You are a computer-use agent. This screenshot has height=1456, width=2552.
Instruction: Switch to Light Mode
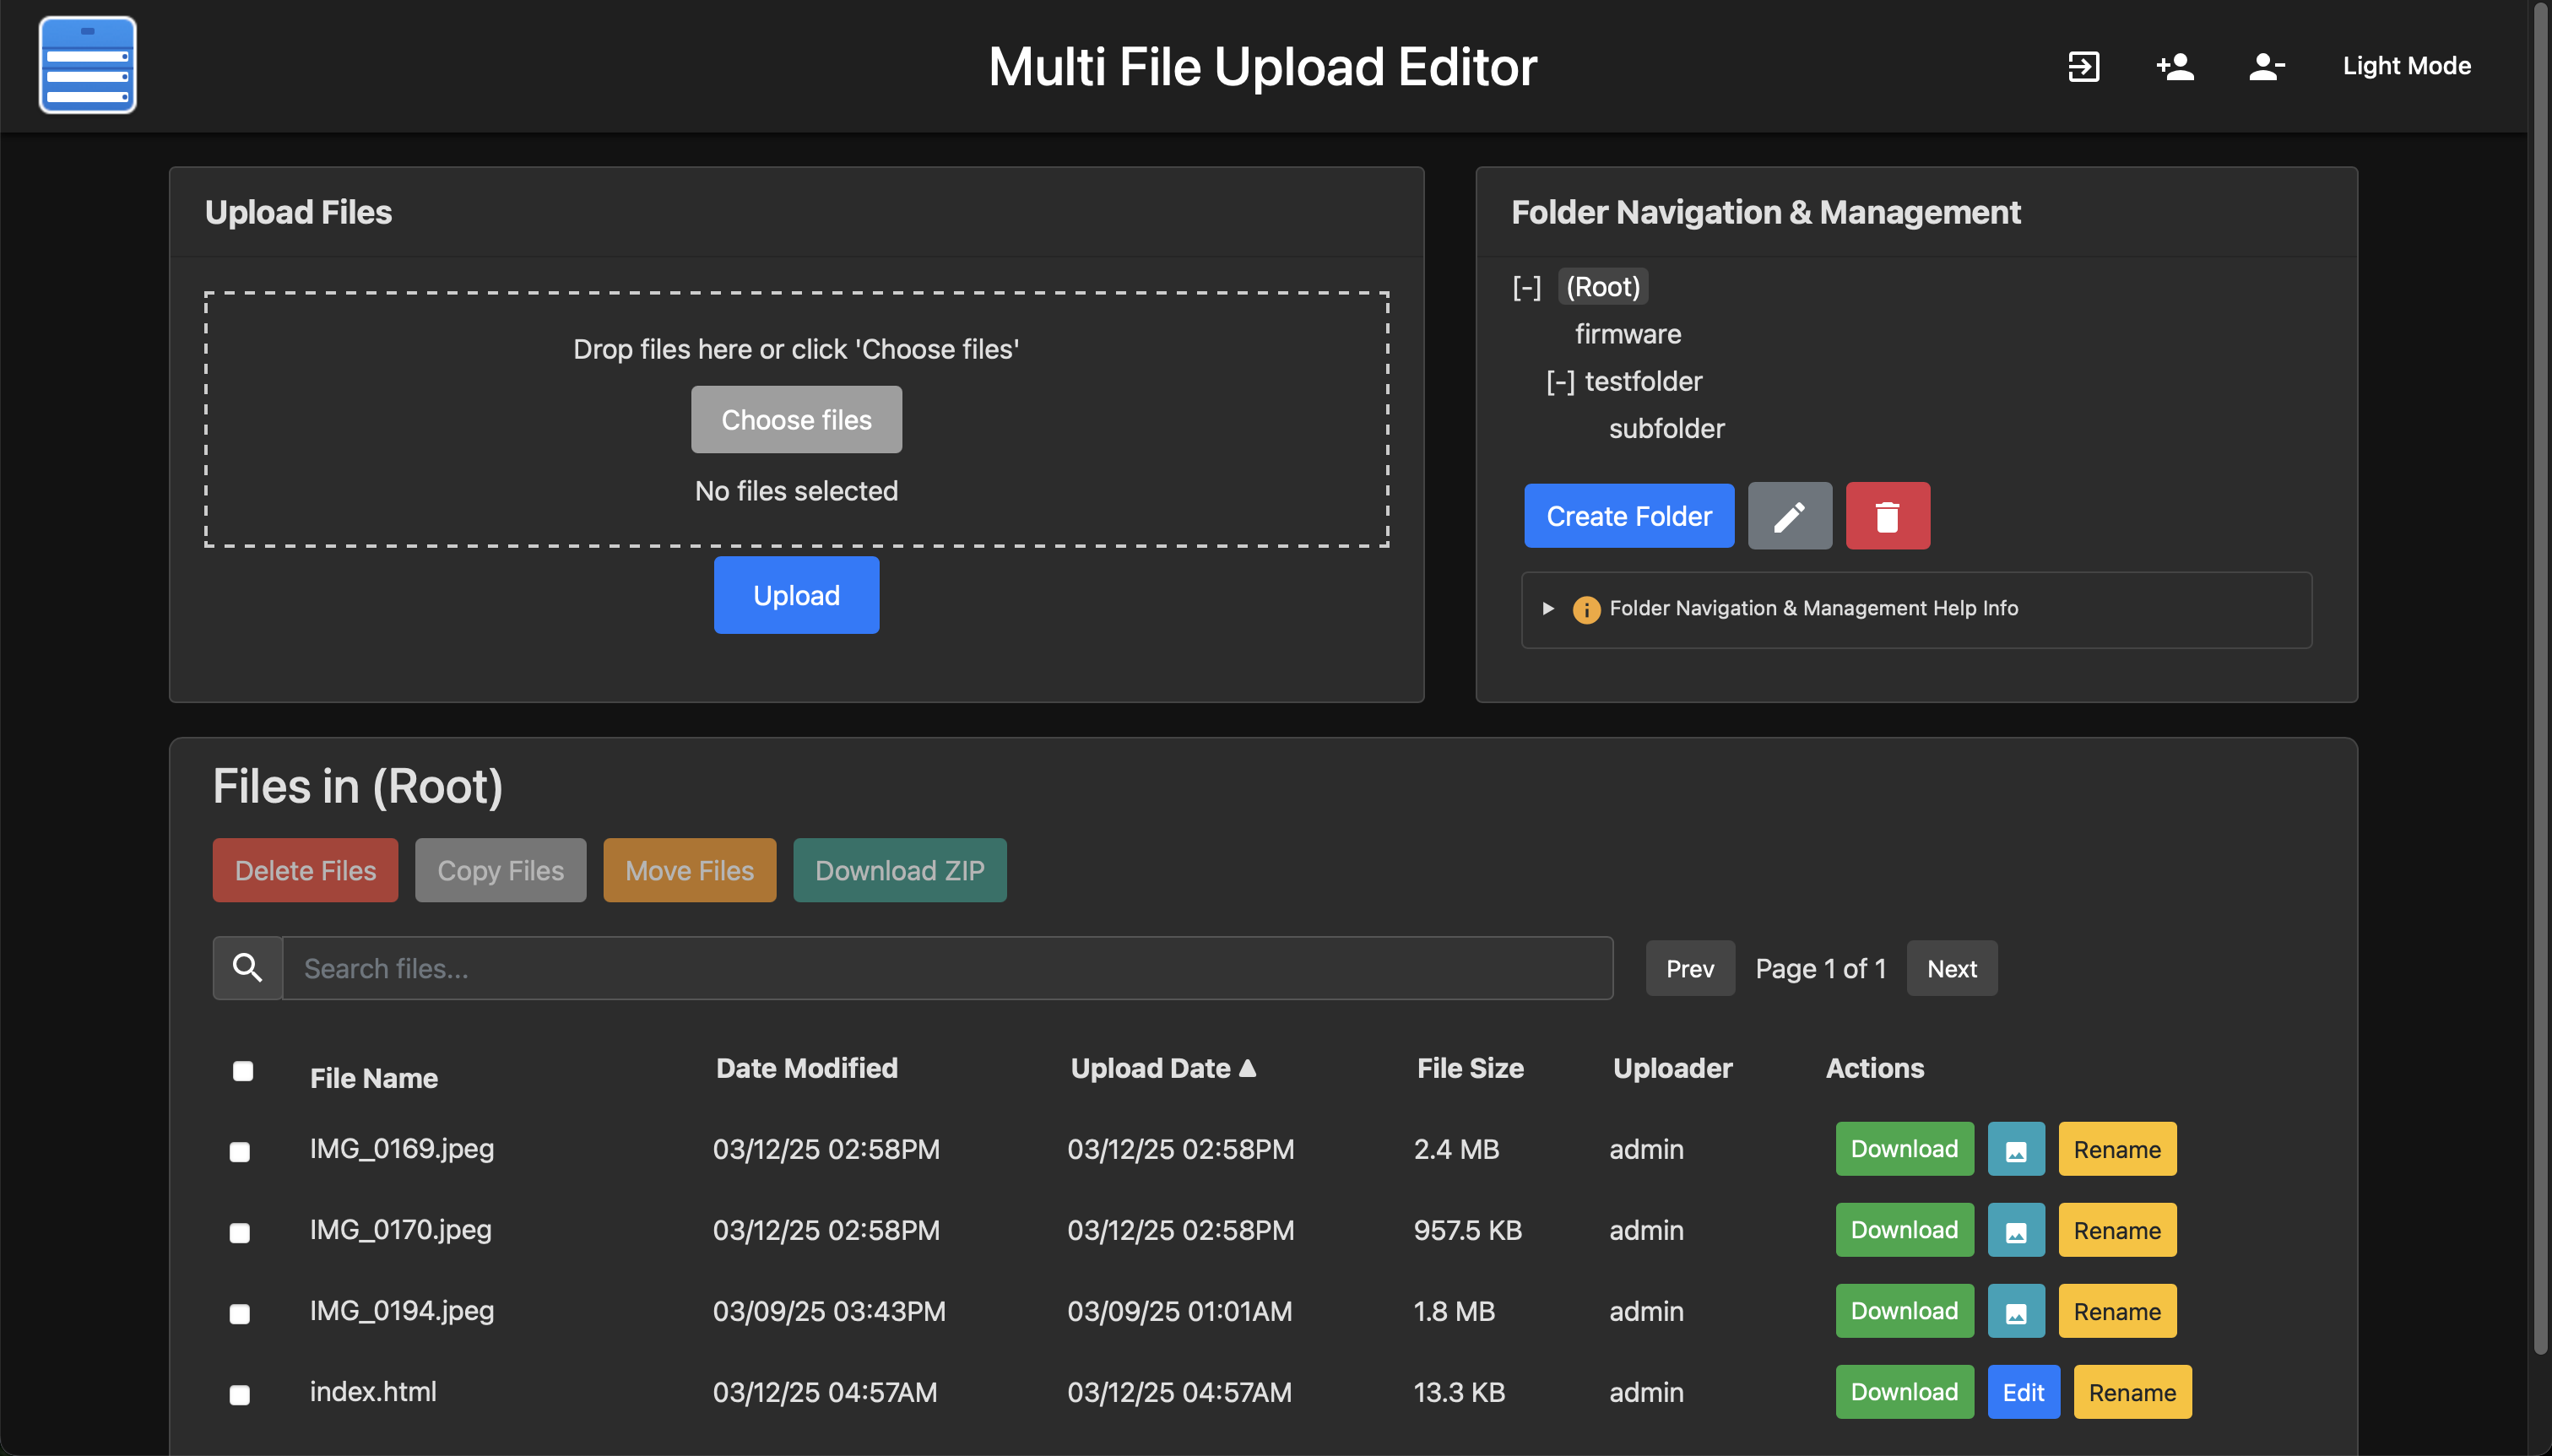coord(2406,66)
